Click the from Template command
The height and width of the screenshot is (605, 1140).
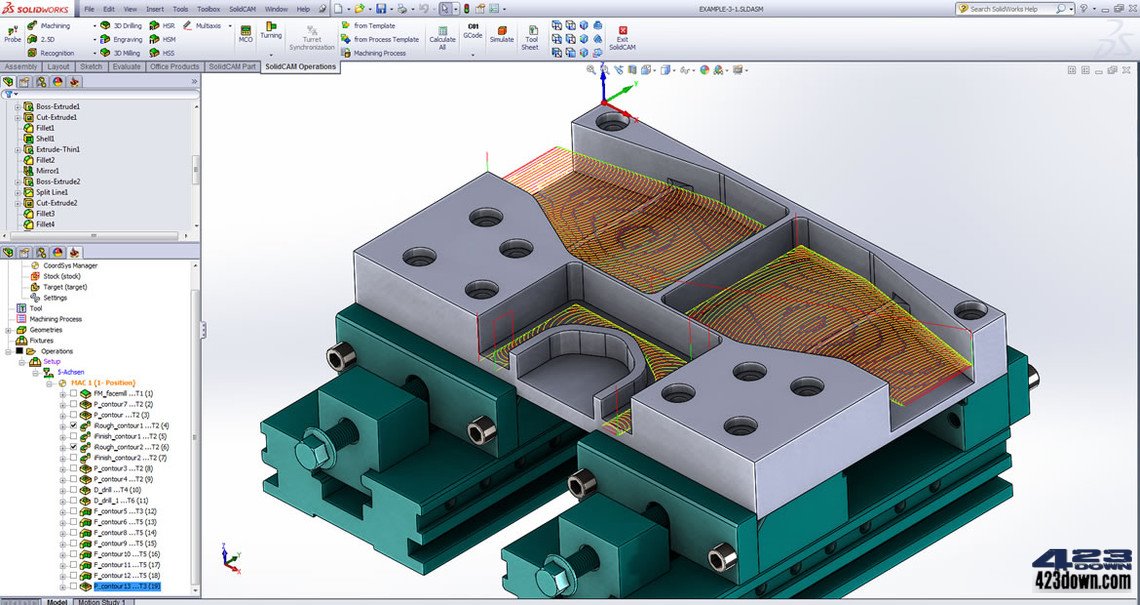coord(375,25)
